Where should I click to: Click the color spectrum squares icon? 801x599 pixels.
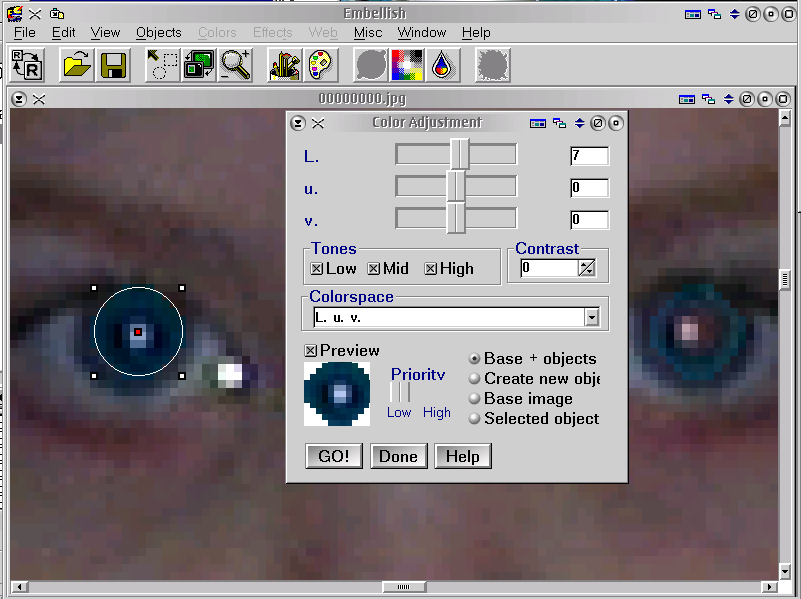[x=408, y=65]
